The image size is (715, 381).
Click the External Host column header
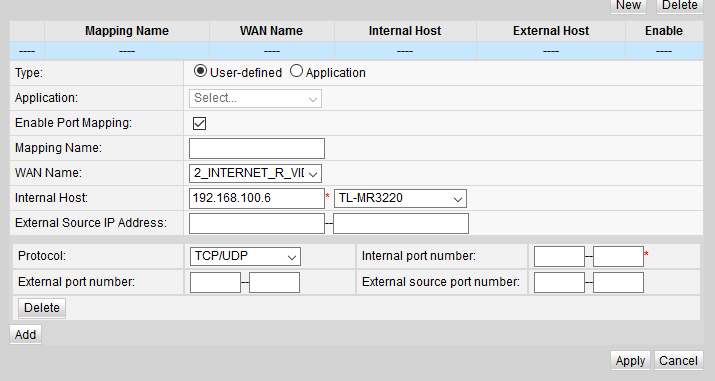[x=551, y=31]
